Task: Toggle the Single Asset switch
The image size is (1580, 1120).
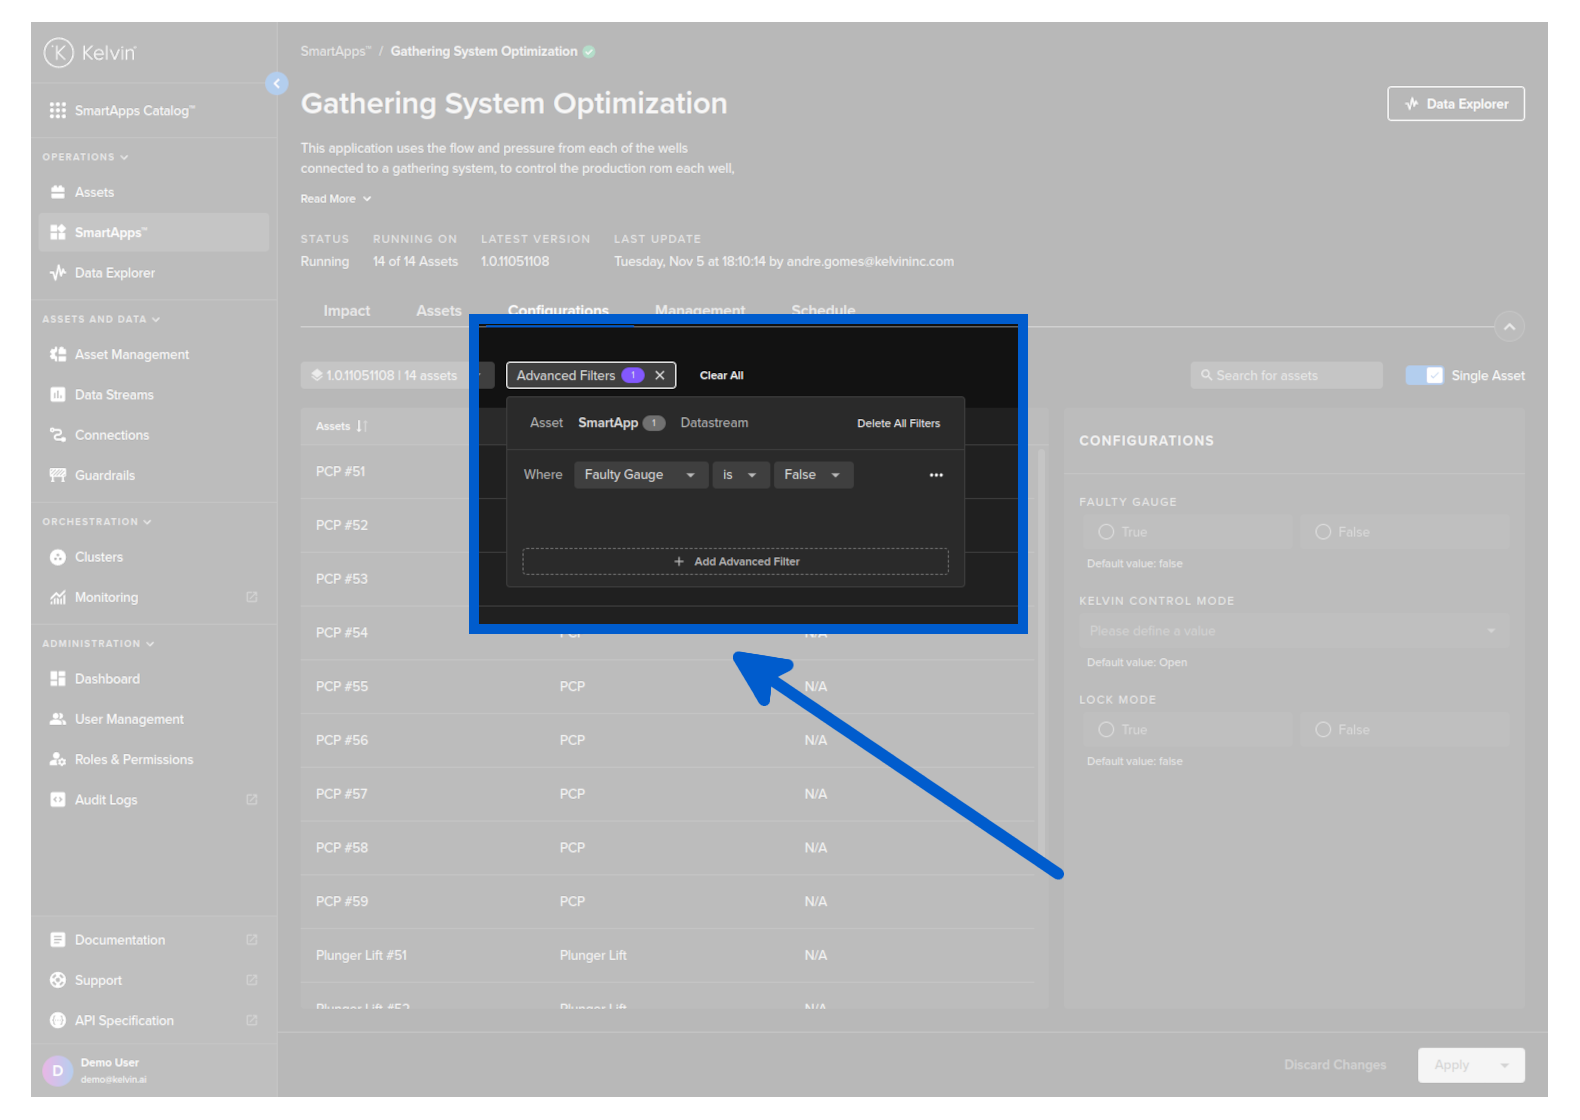Action: coord(1424,376)
